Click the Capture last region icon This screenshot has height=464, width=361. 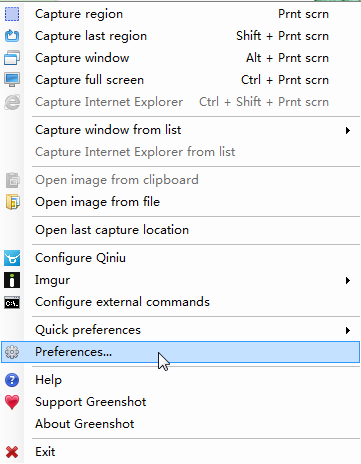pyautogui.click(x=12, y=36)
